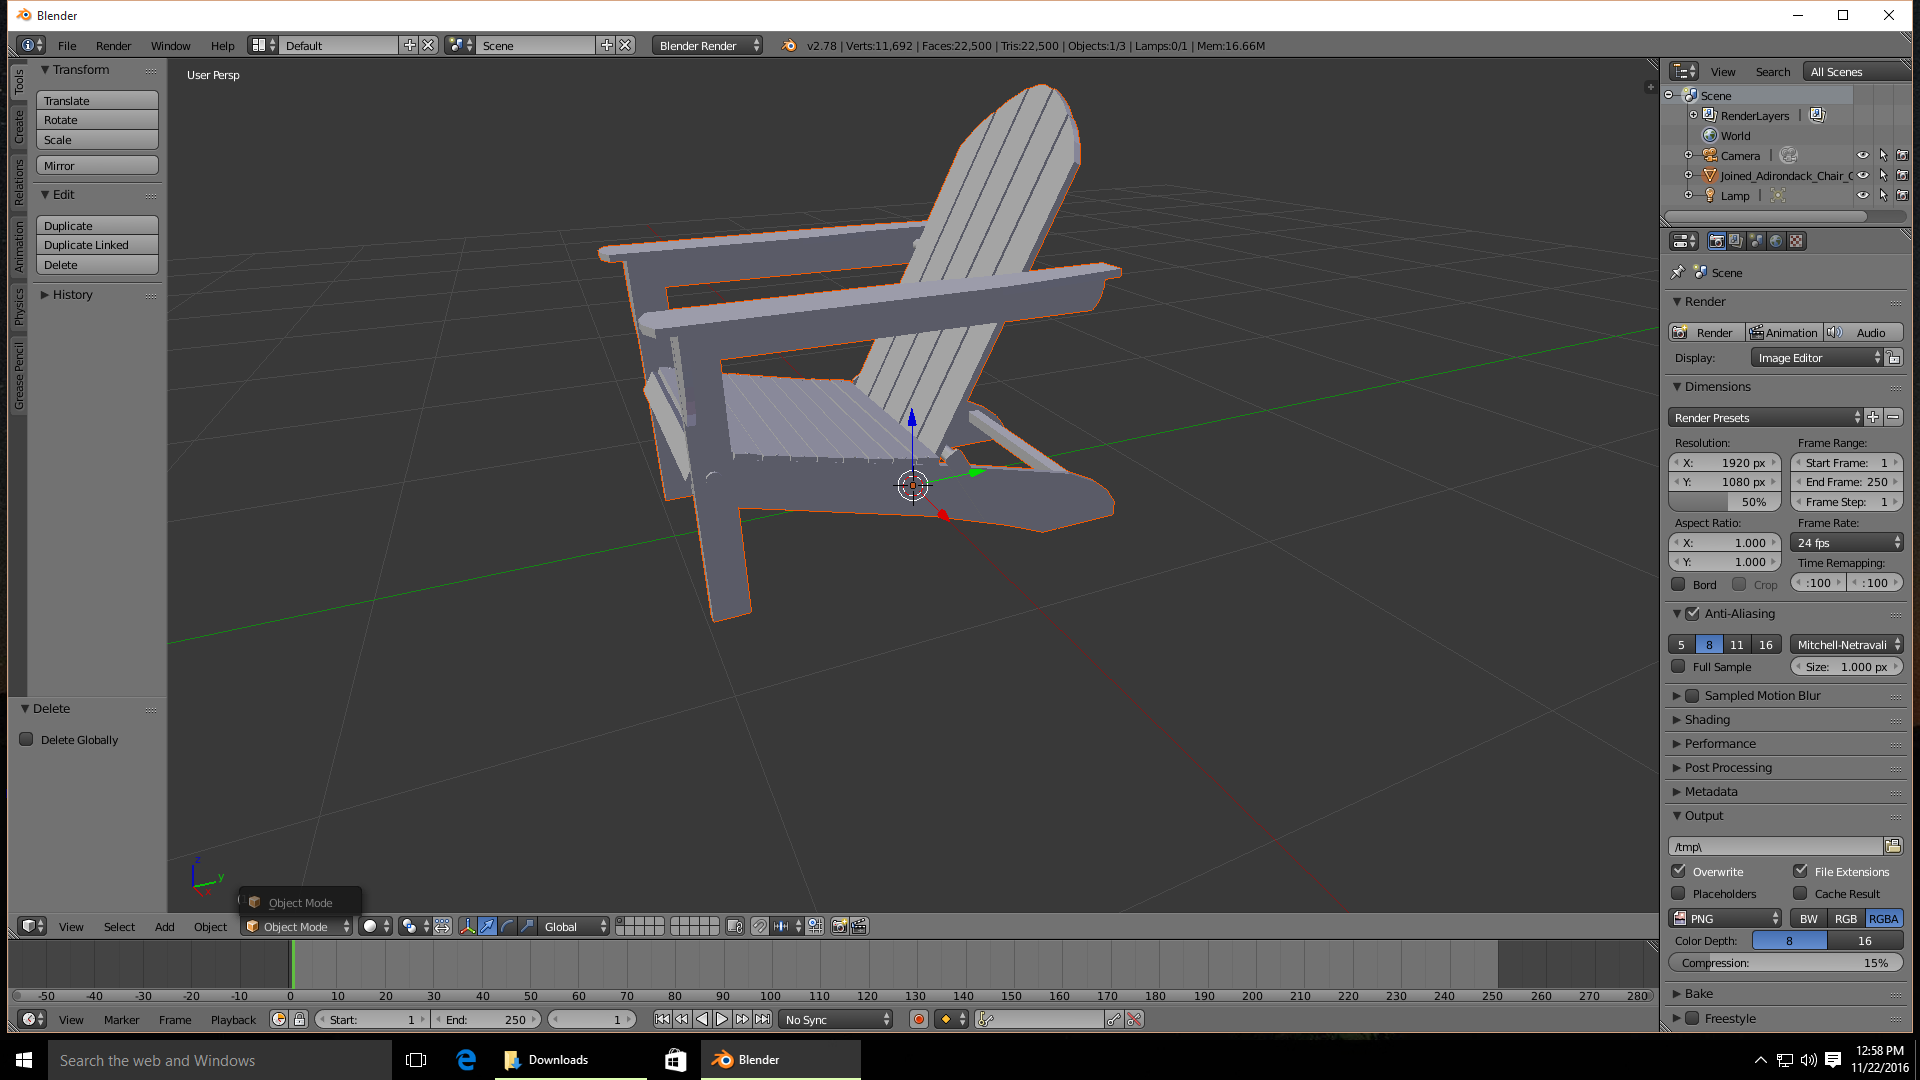This screenshot has width=1920, height=1080.
Task: Open the Add menu in viewport header
Action: [x=164, y=926]
